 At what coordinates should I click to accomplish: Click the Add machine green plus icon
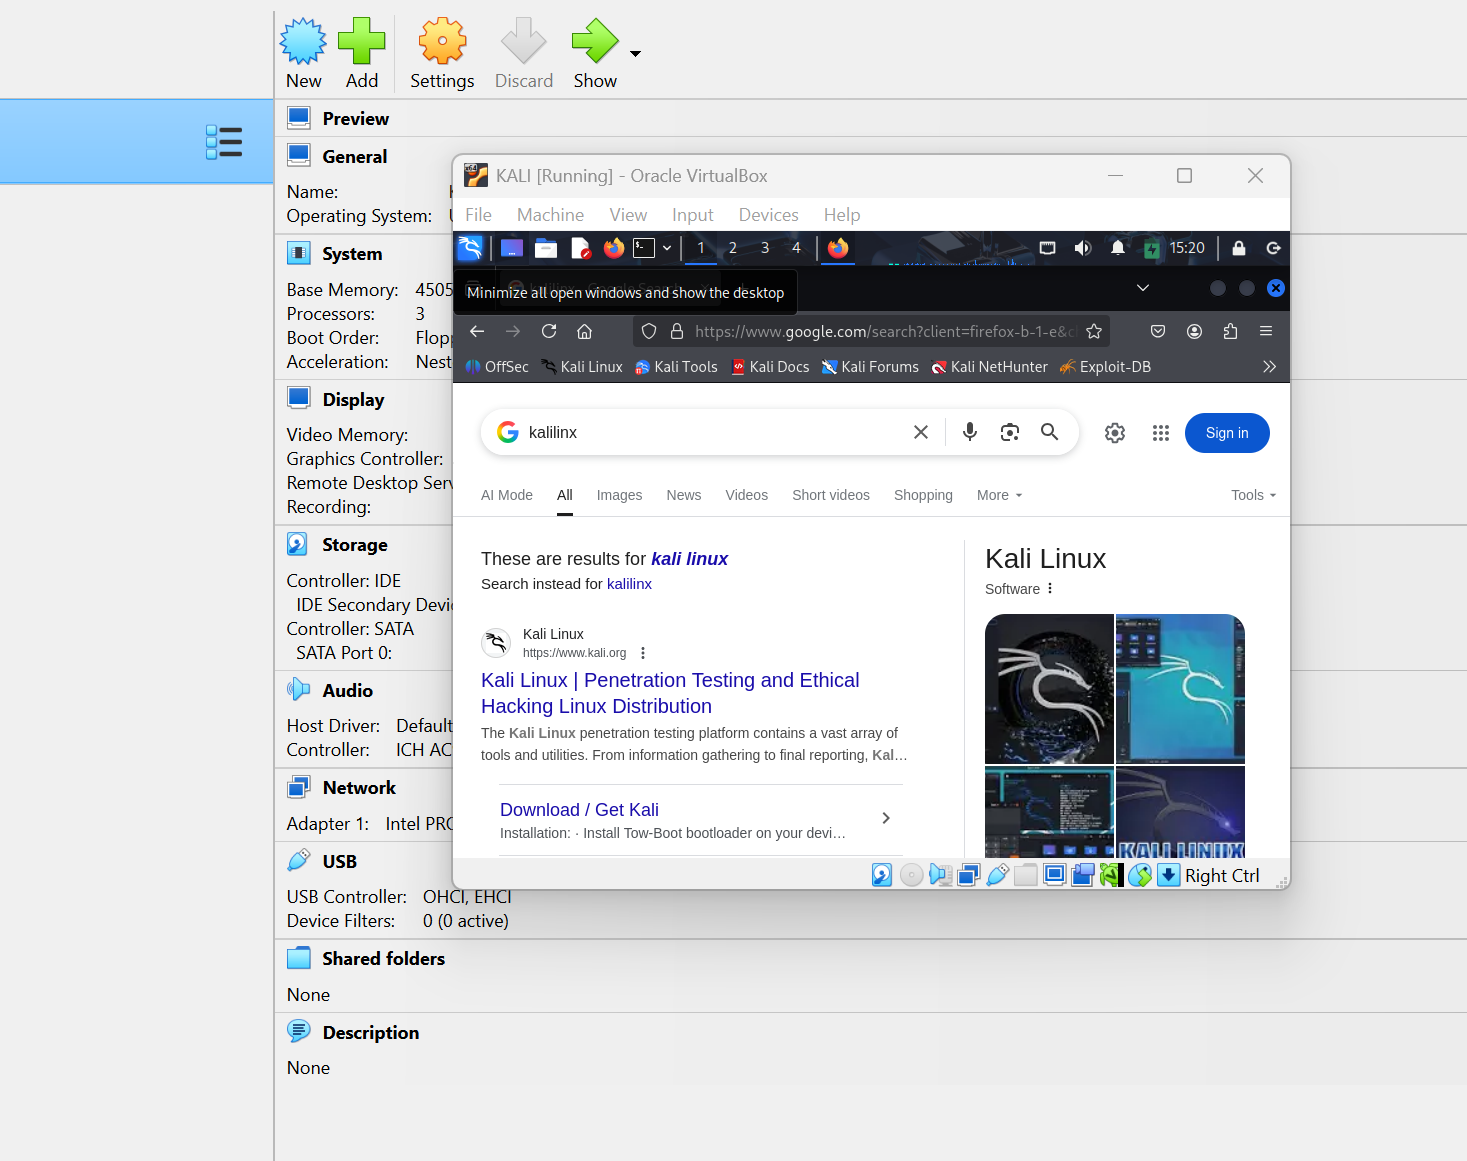point(361,41)
